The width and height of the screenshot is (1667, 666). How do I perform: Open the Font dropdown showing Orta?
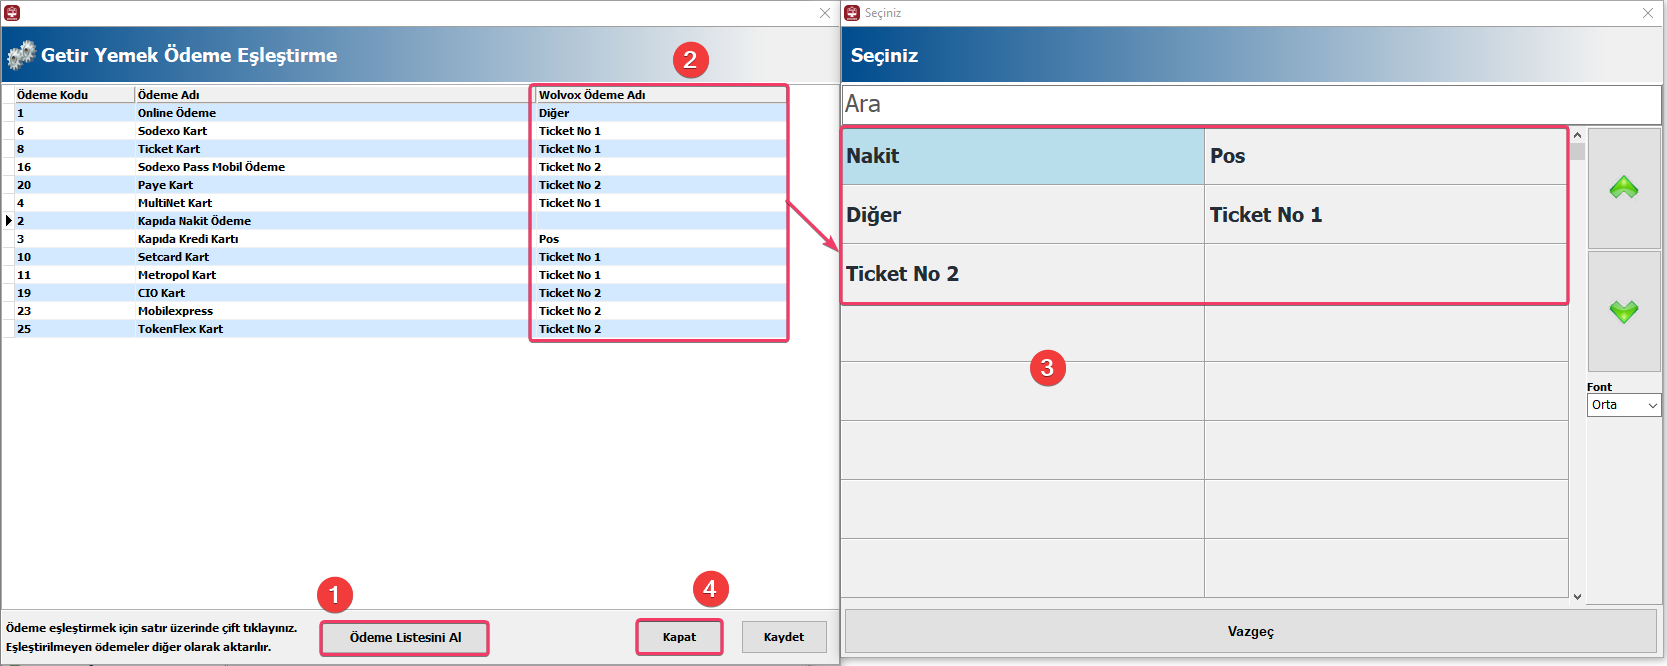point(1623,405)
